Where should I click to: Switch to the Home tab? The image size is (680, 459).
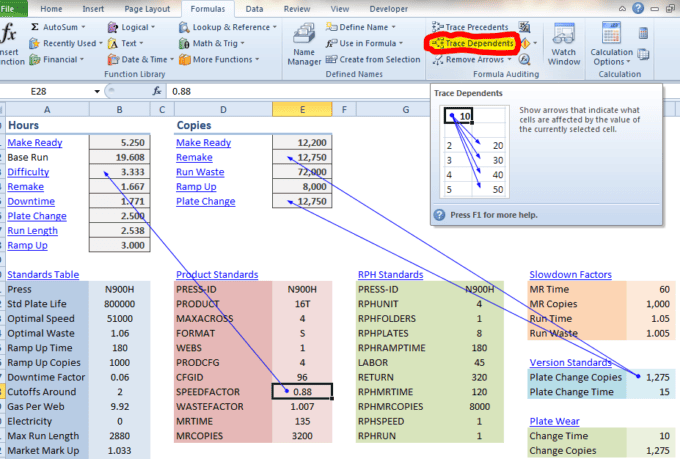[x=51, y=9]
